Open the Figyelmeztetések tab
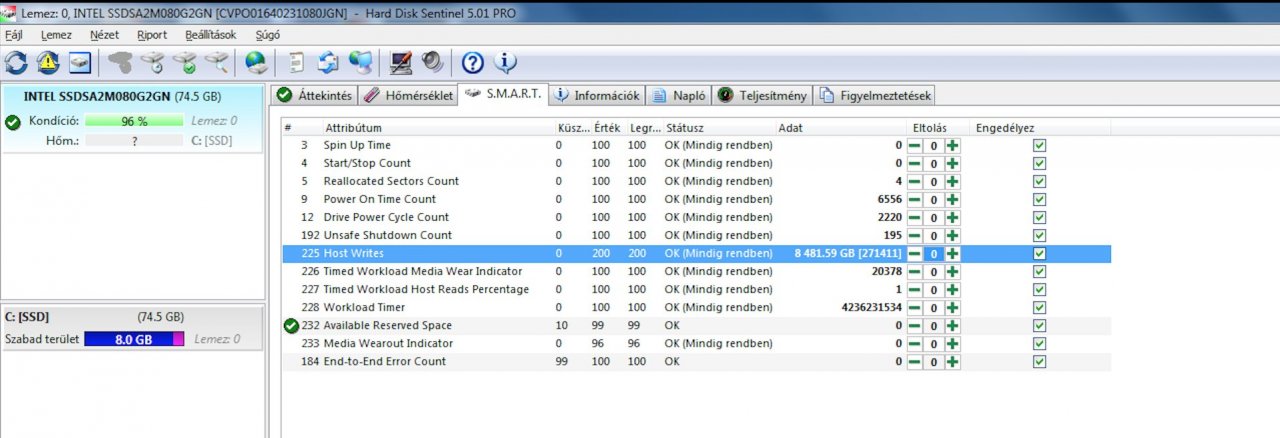Screen dimensions: 1280x438 pos(876,96)
